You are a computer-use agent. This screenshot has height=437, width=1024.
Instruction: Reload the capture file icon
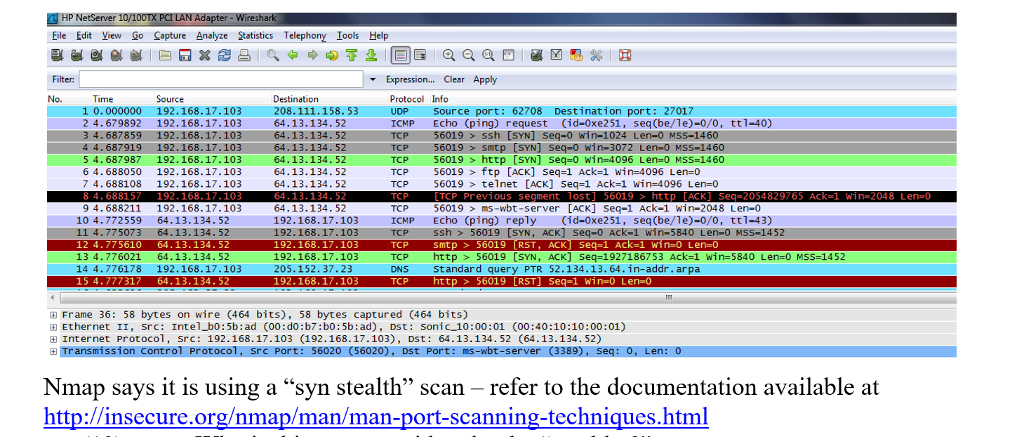tap(224, 56)
